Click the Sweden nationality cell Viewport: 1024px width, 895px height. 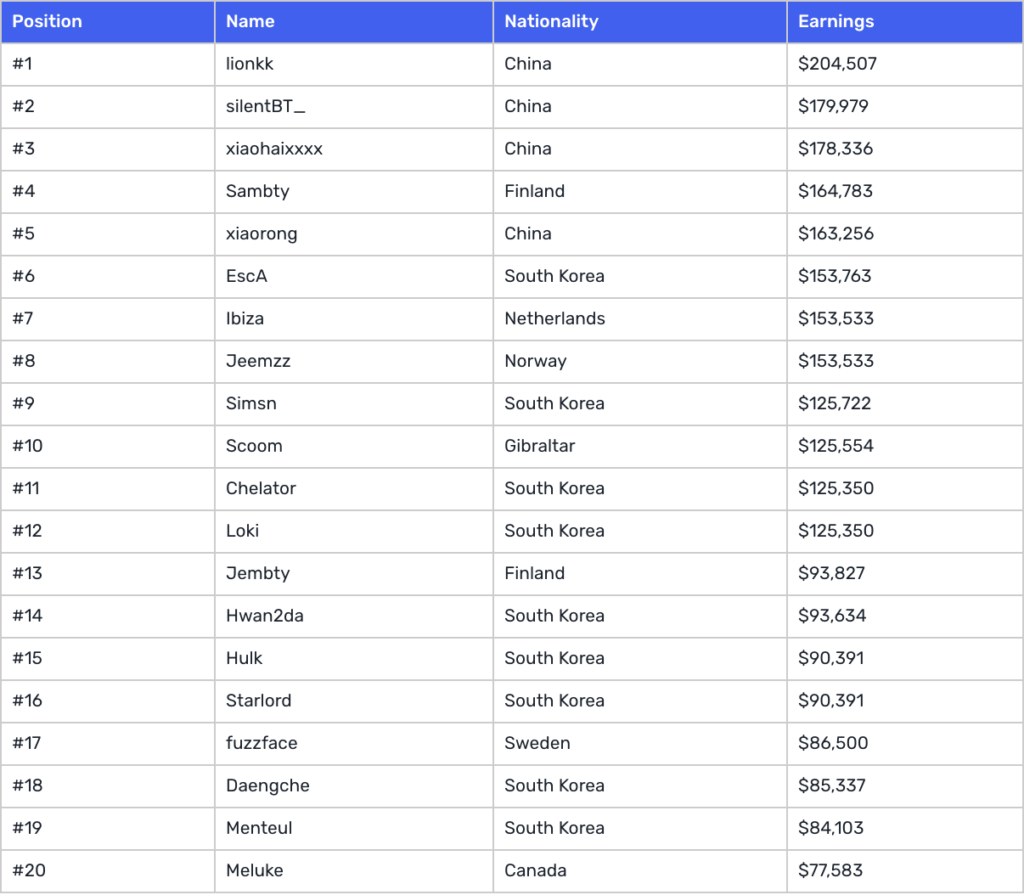(537, 743)
